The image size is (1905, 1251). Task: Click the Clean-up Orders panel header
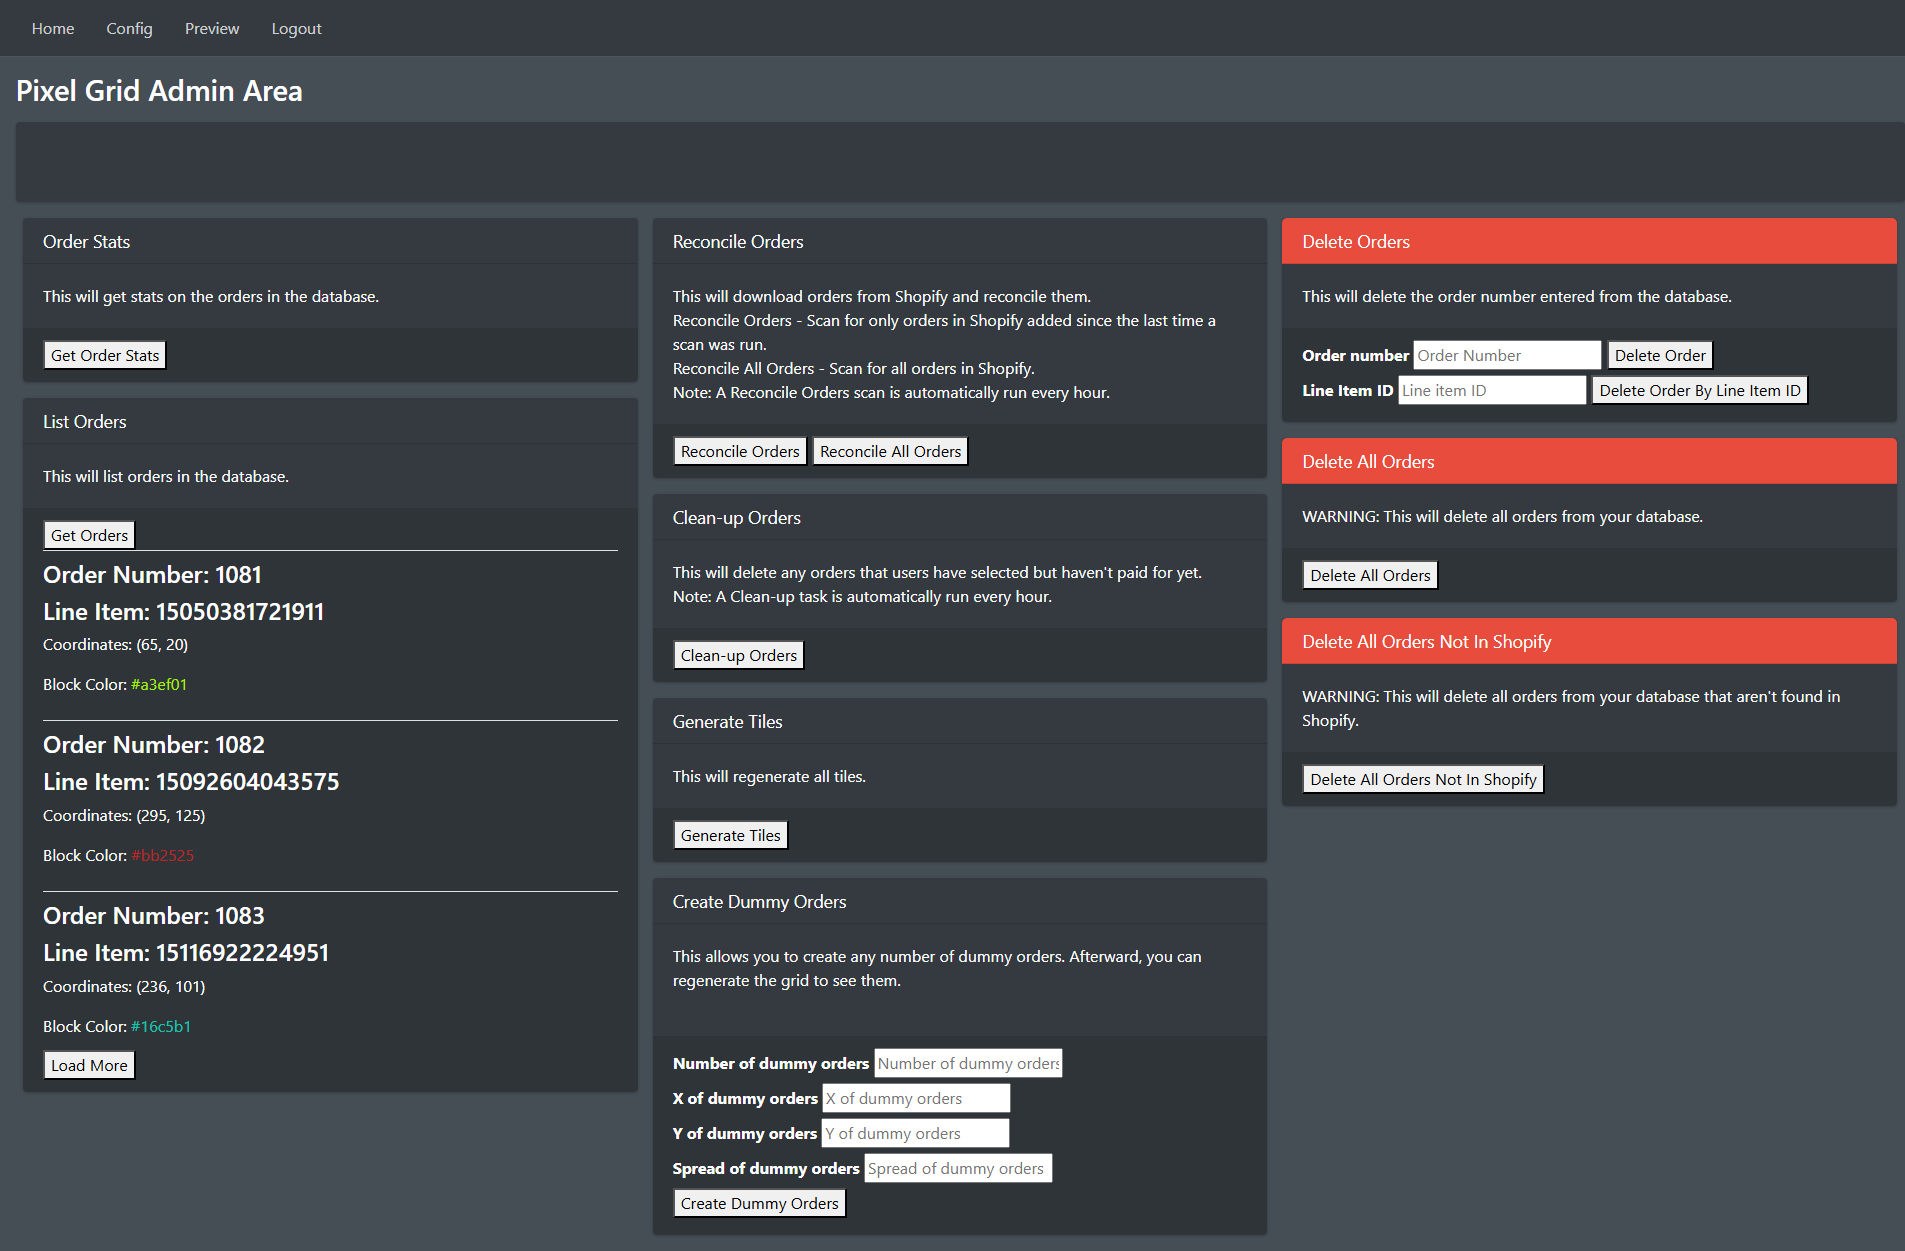pyautogui.click(x=959, y=517)
